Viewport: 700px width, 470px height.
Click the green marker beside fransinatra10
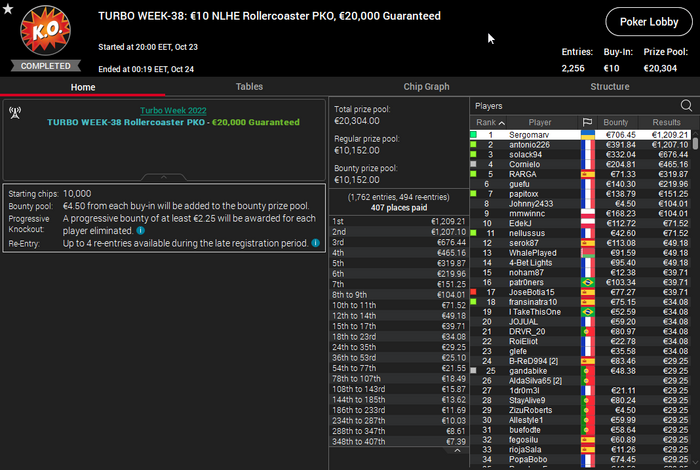474,302
